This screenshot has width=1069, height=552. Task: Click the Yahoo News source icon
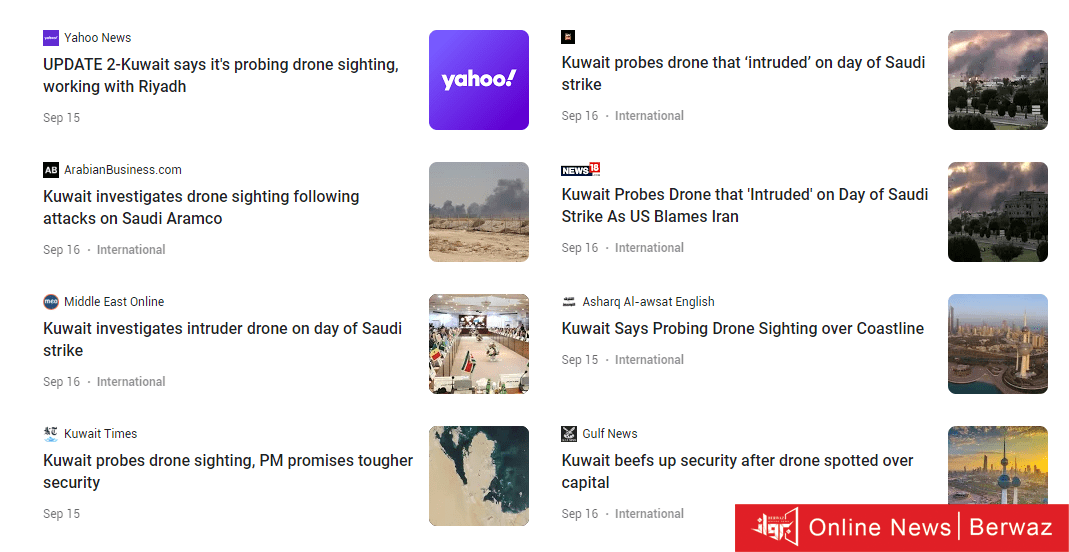51,38
